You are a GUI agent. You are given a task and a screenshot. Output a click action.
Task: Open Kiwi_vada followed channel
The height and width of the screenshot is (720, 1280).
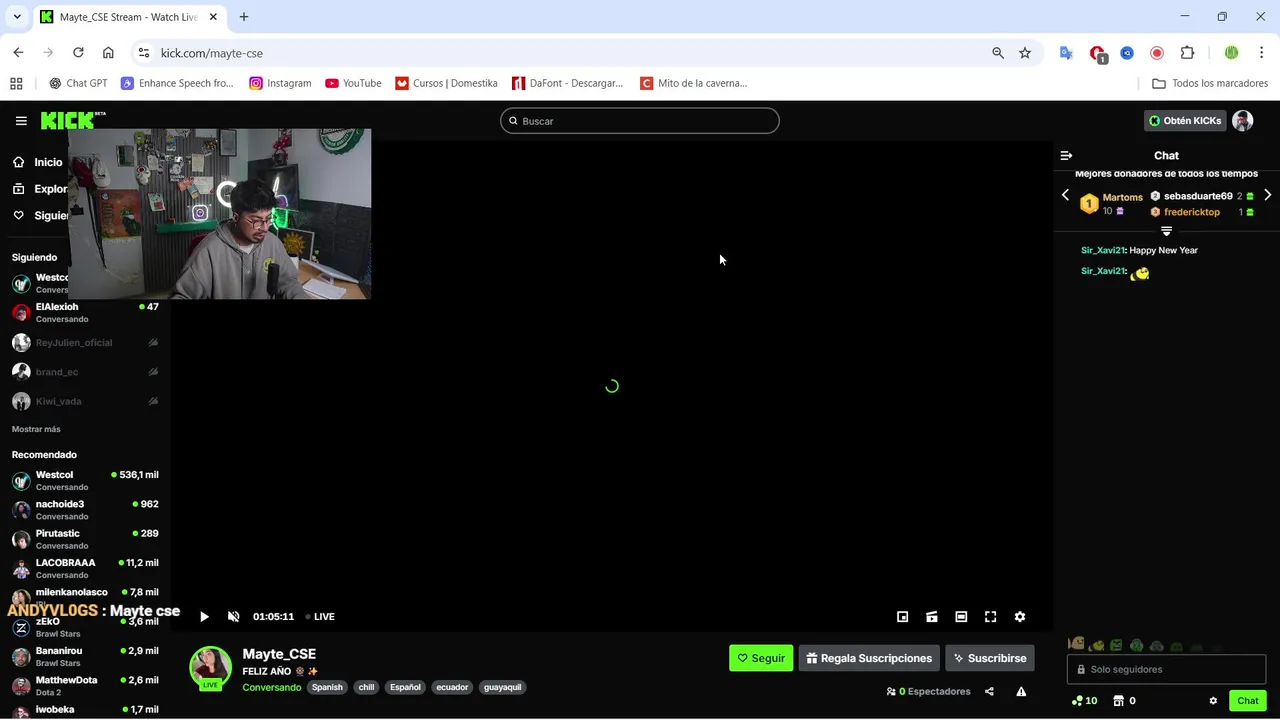85,401
